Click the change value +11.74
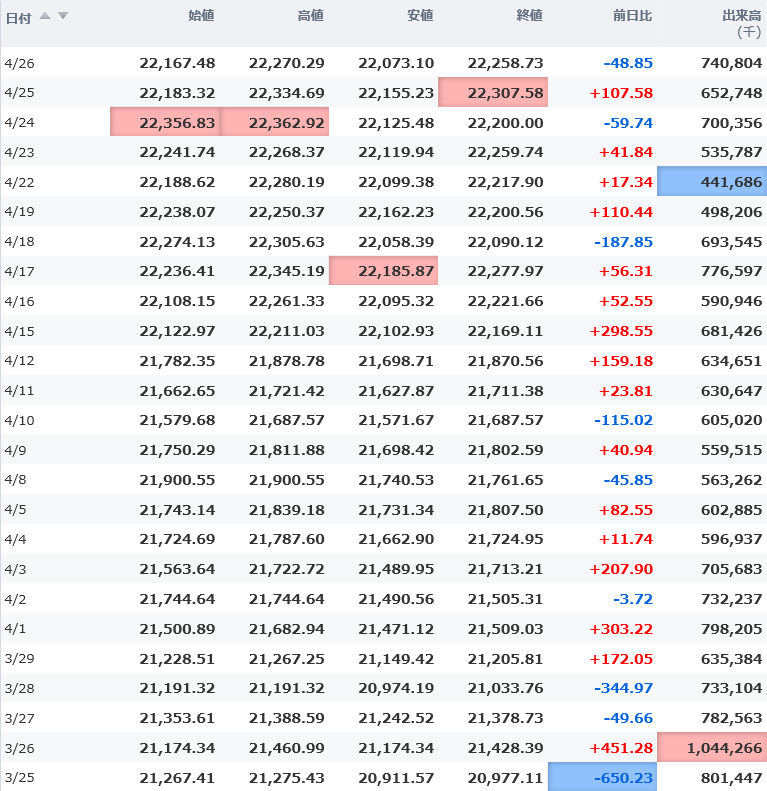Screen dimensions: 767x791 coord(626,539)
